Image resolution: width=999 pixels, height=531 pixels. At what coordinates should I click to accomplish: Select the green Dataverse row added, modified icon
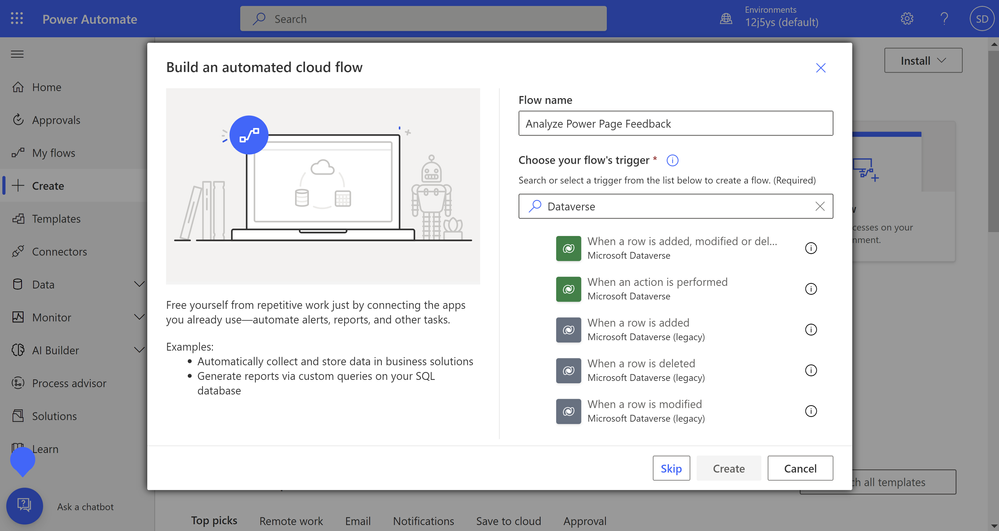click(568, 248)
